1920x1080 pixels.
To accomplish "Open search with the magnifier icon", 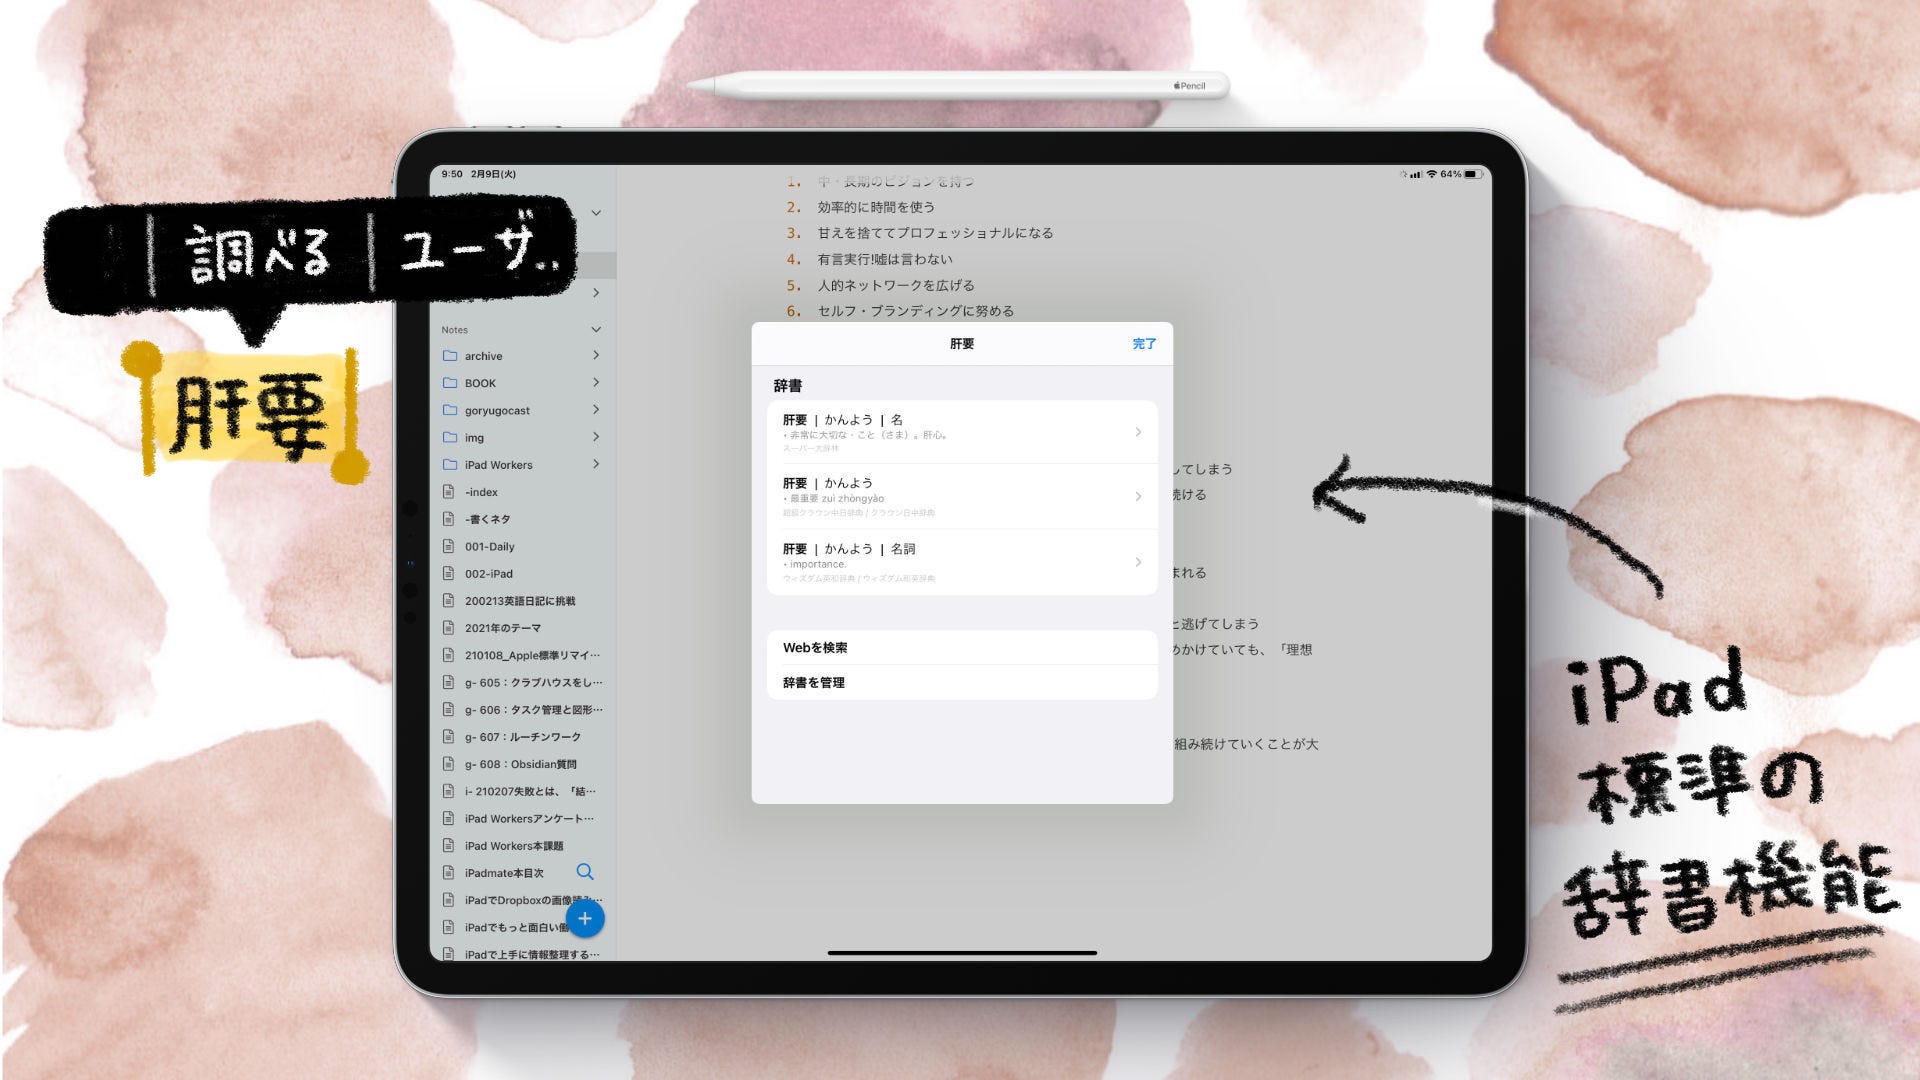I will (x=585, y=872).
